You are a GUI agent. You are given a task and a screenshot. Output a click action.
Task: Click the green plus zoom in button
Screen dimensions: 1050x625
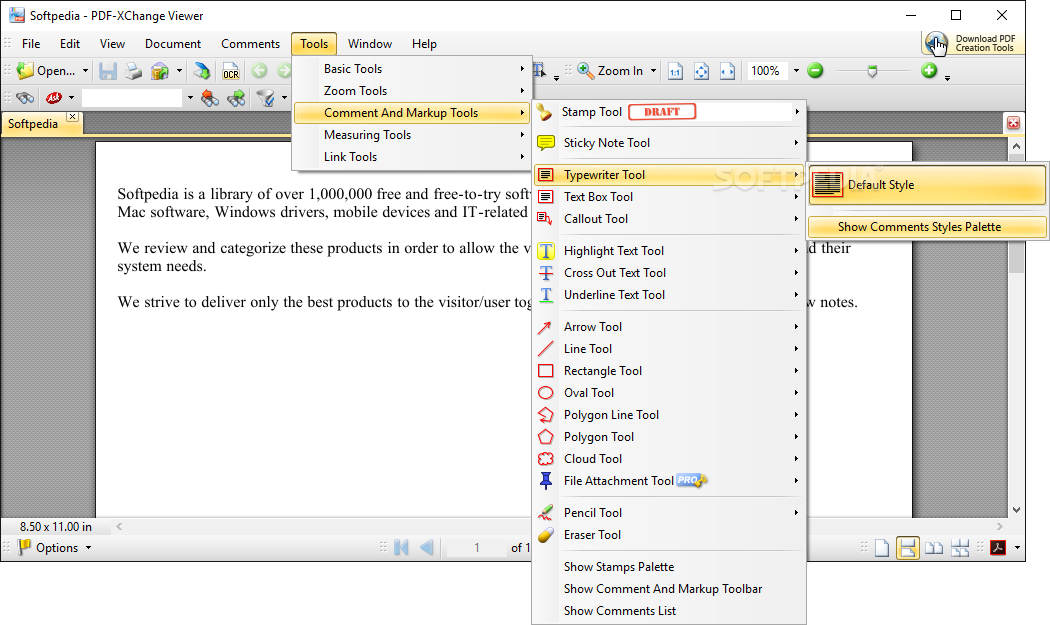click(x=929, y=70)
